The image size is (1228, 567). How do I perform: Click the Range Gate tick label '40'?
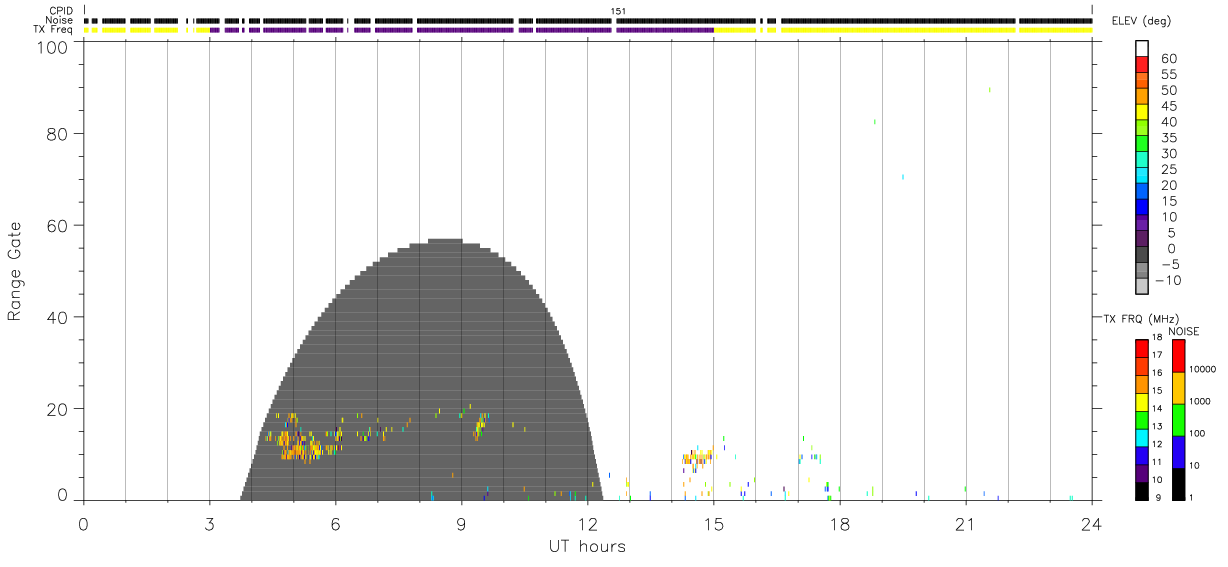(56, 317)
